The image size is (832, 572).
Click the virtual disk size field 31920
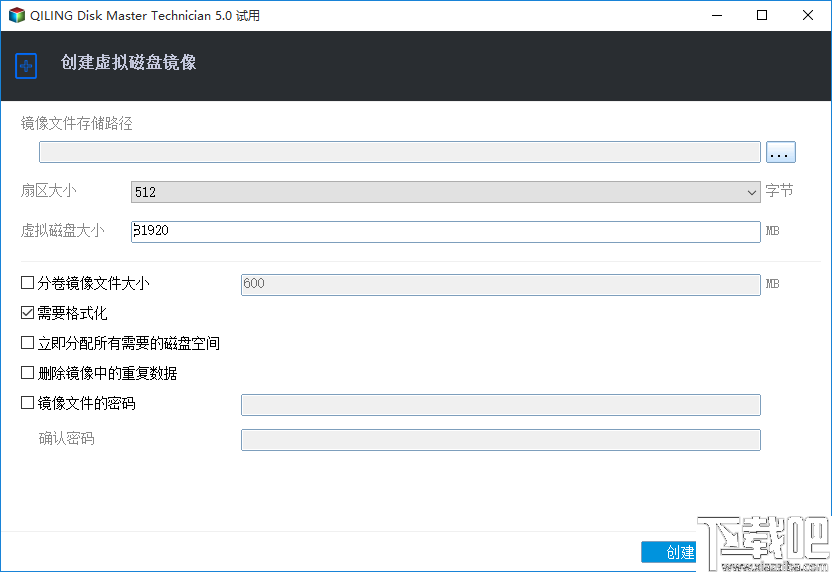(446, 232)
